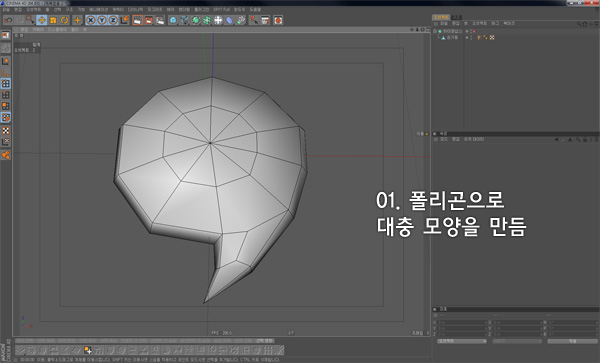This screenshot has width=600, height=363.
Task: Toggle the X axis lock
Action: tap(91, 20)
